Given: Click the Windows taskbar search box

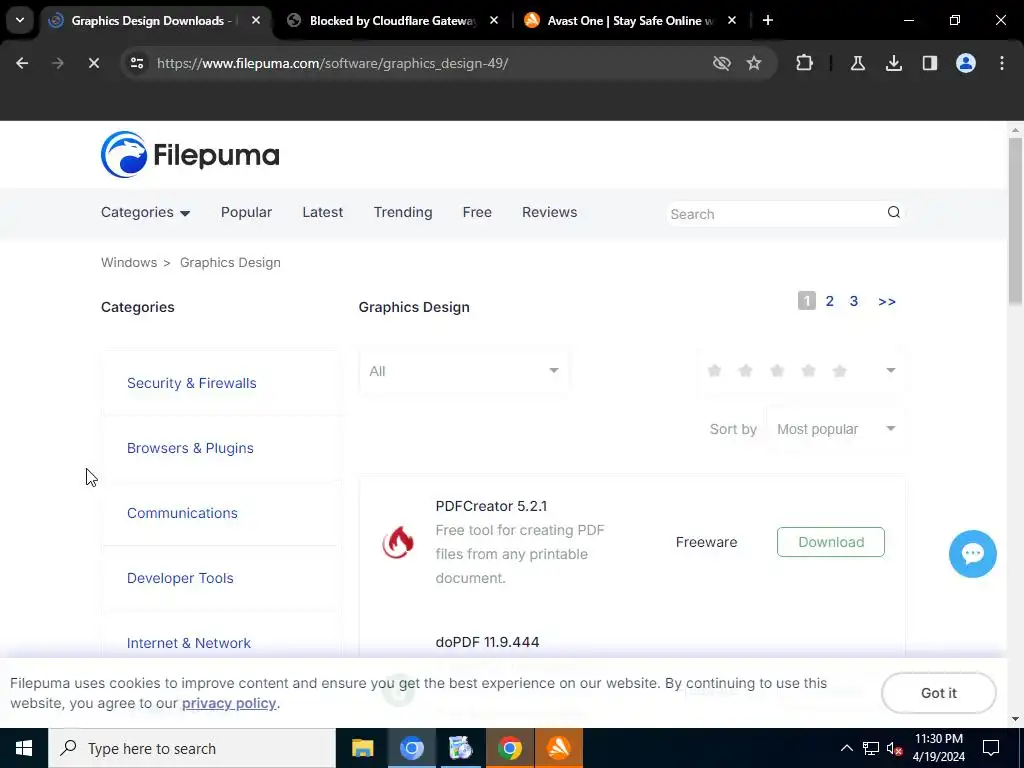Looking at the screenshot, I should point(192,748).
